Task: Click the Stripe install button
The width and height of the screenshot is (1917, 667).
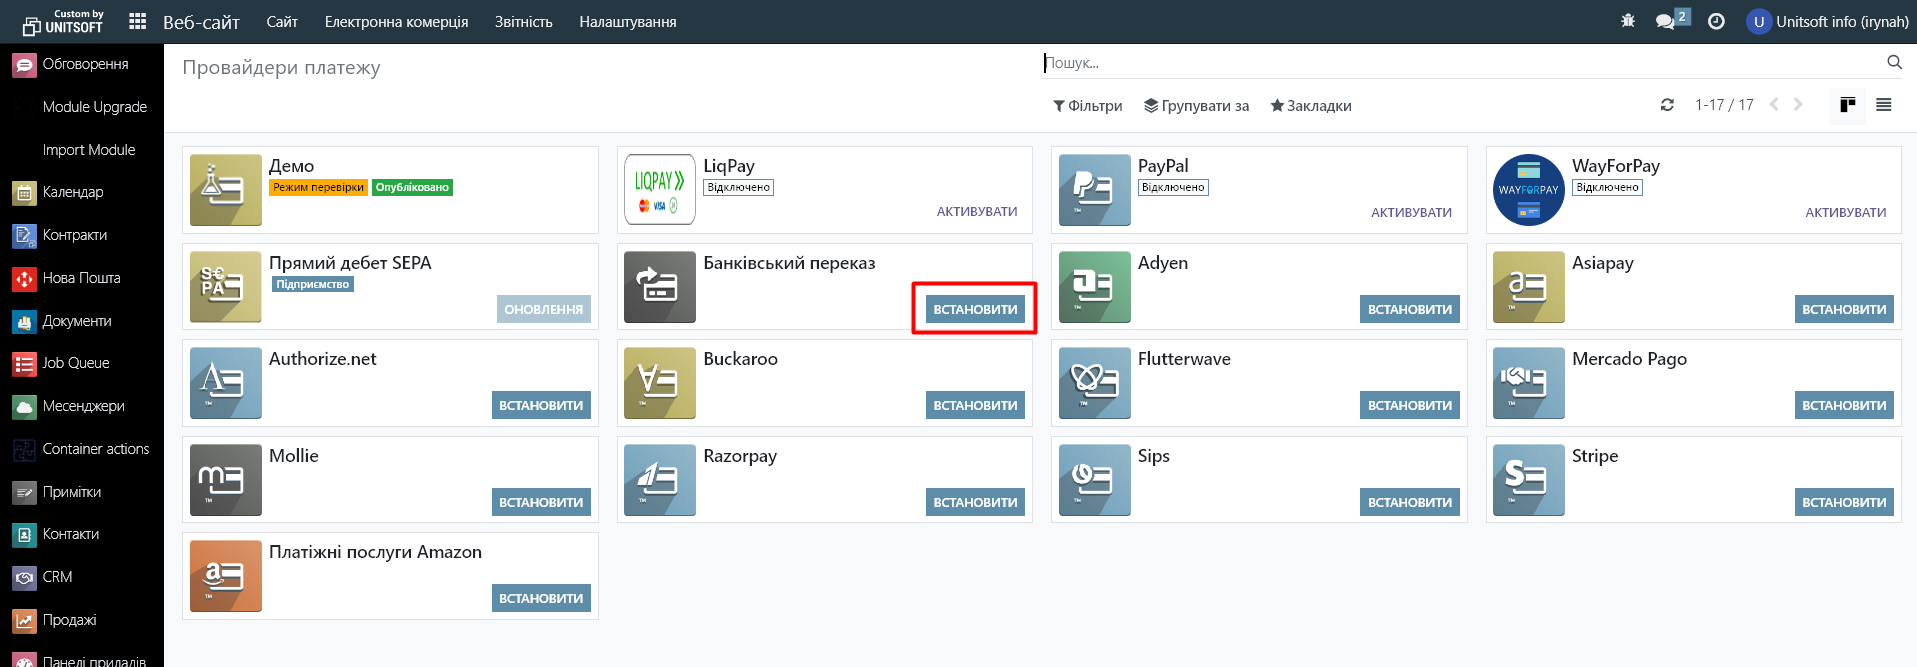Action: click(1843, 502)
